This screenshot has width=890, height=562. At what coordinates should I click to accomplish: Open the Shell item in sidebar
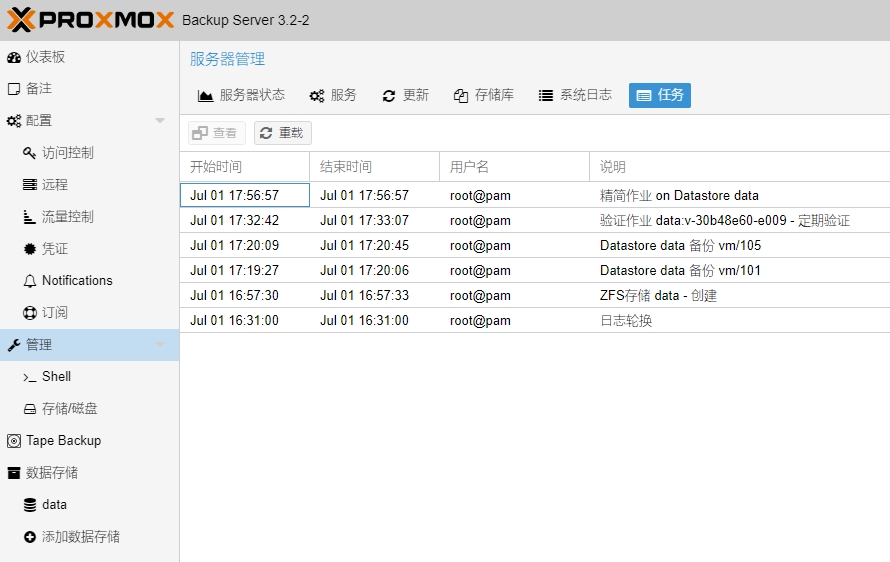56,377
